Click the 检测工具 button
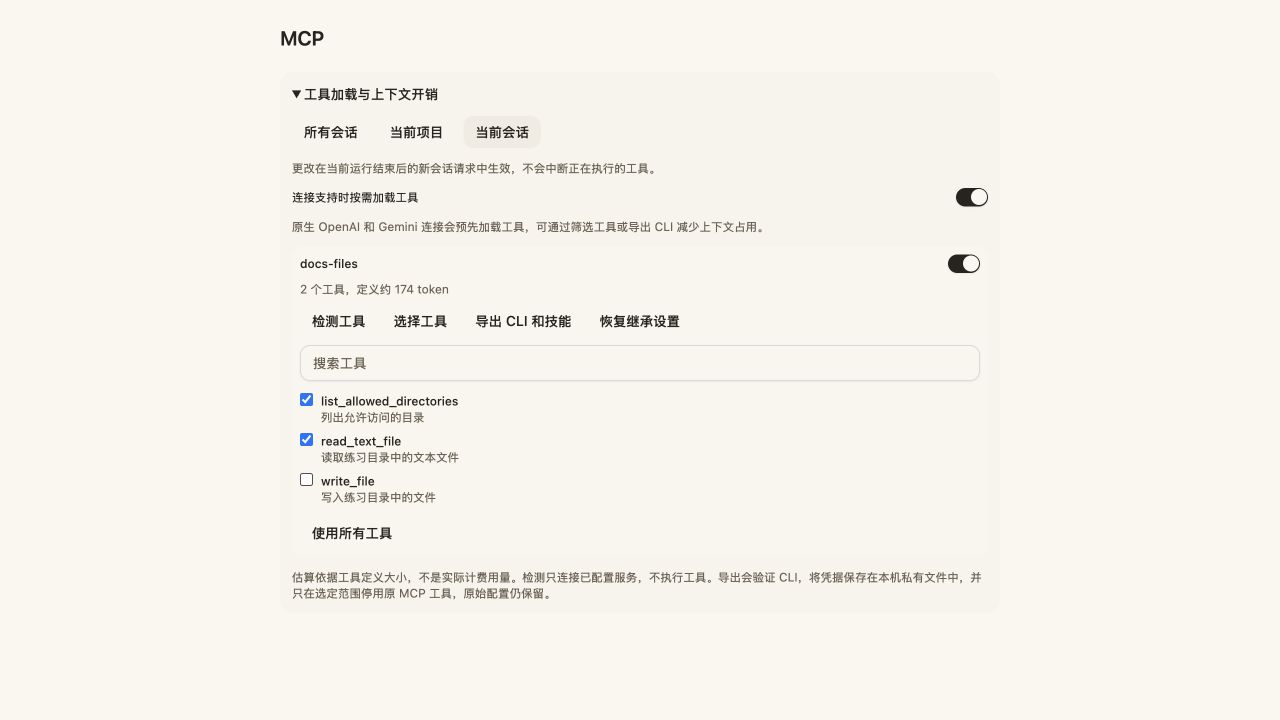1280x720 pixels. [x=339, y=321]
